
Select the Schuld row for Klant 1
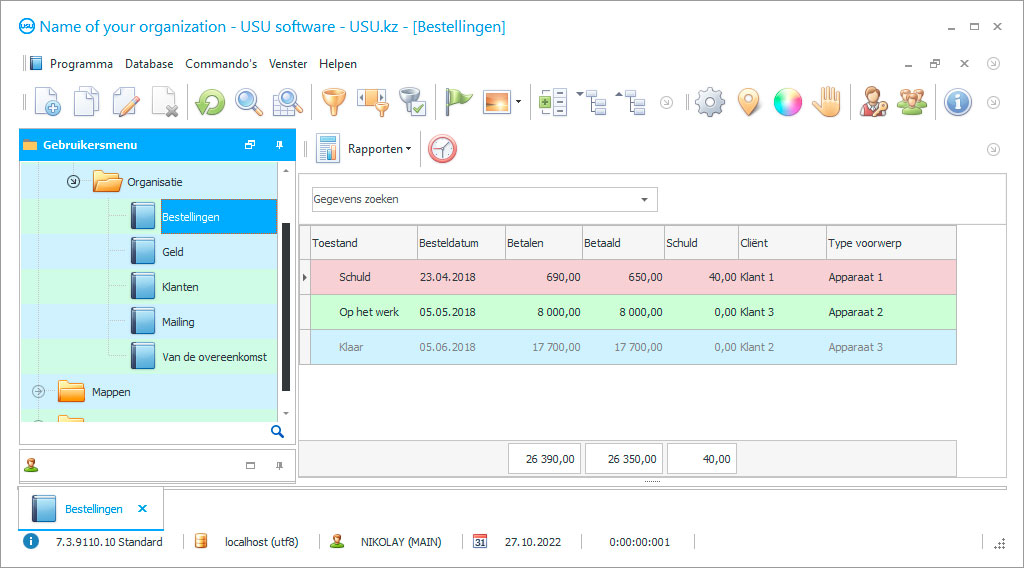(x=633, y=277)
